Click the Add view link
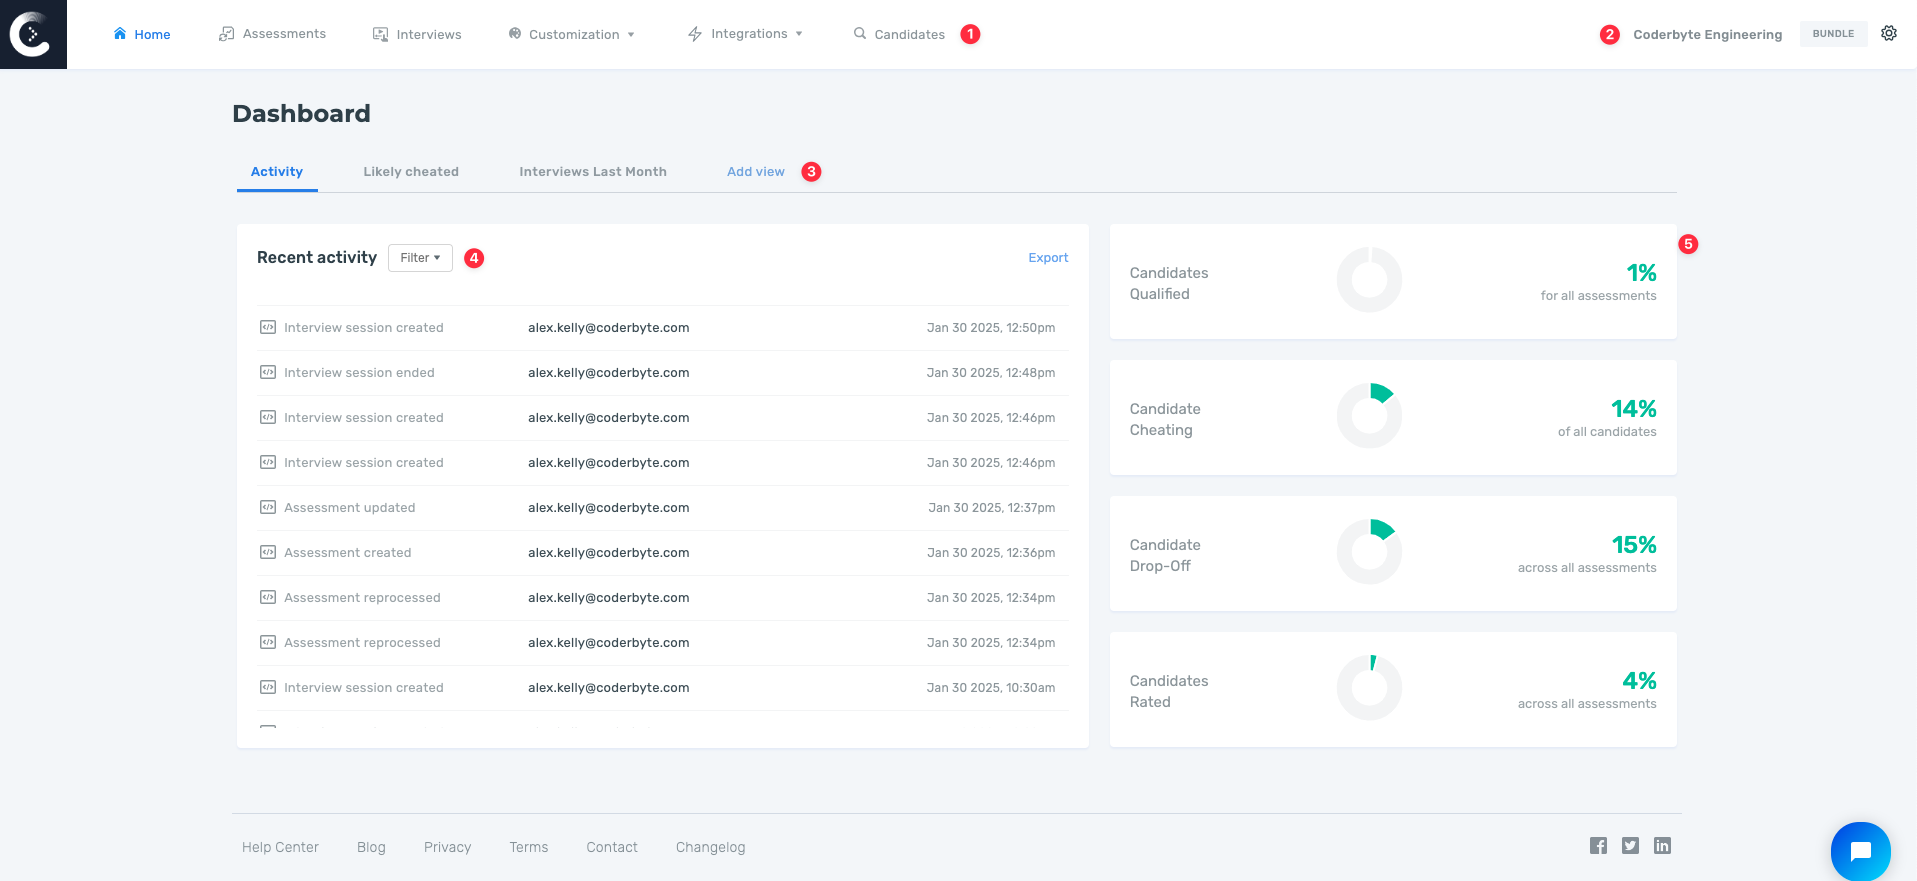This screenshot has height=881, width=1917. click(x=755, y=172)
